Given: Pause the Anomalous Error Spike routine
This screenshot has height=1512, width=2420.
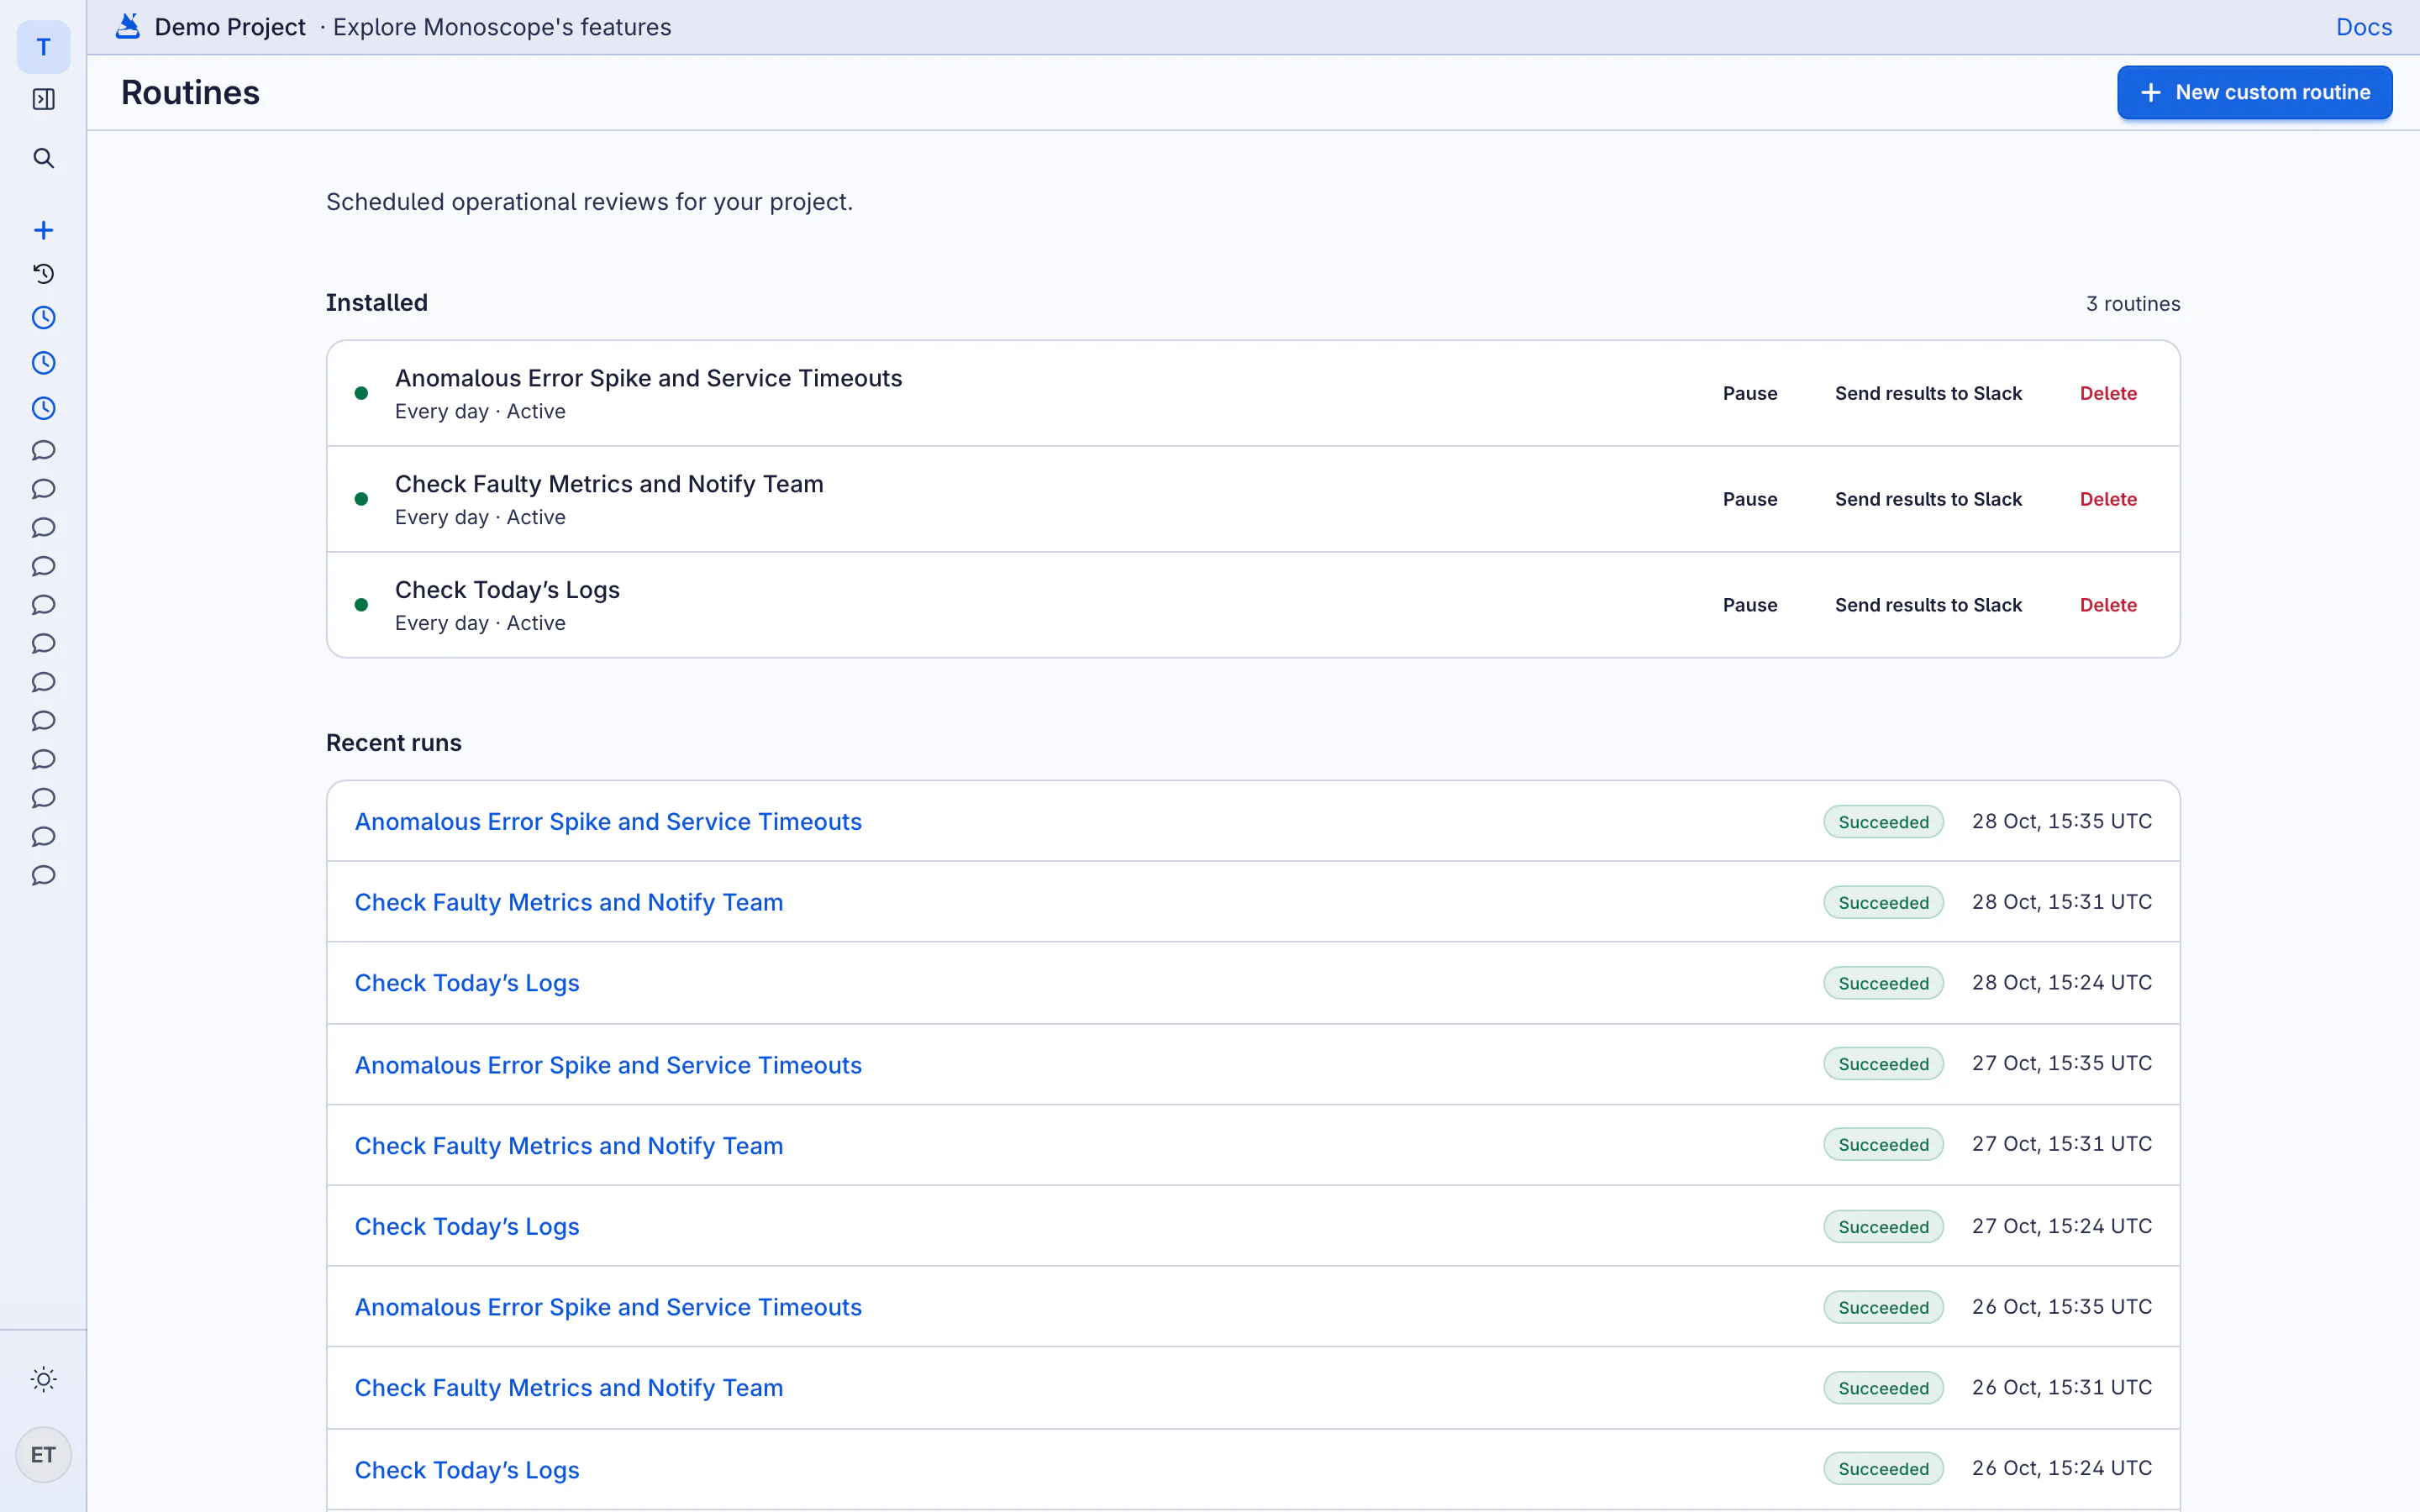Looking at the screenshot, I should click(1750, 393).
